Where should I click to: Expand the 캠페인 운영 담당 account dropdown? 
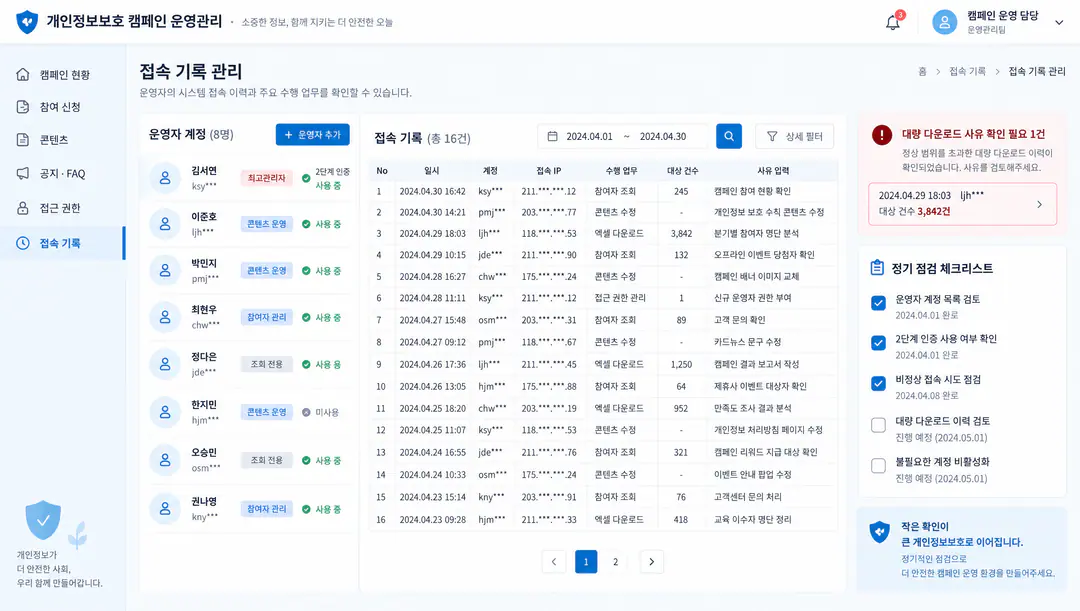[x=1059, y=22]
